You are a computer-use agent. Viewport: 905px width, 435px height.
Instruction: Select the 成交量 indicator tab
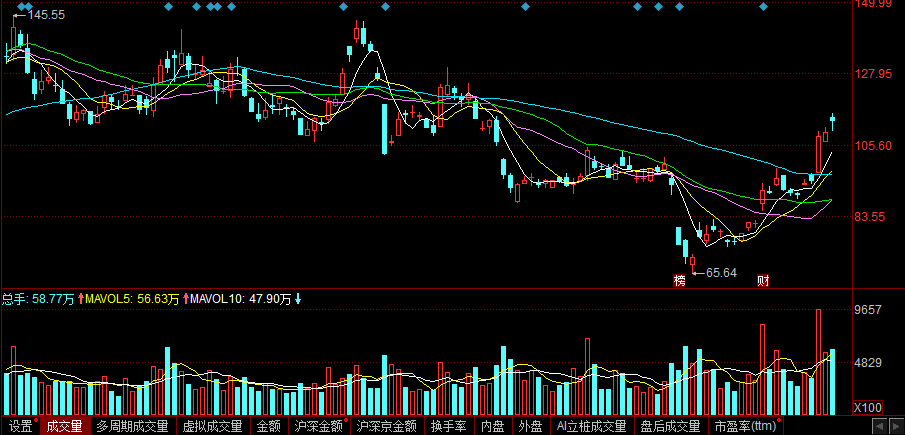(x=65, y=426)
